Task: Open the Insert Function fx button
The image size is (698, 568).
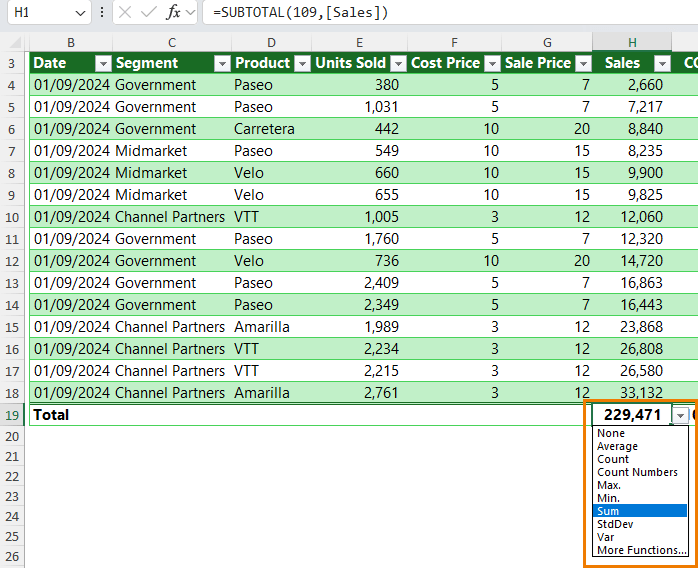Action: pos(173,12)
